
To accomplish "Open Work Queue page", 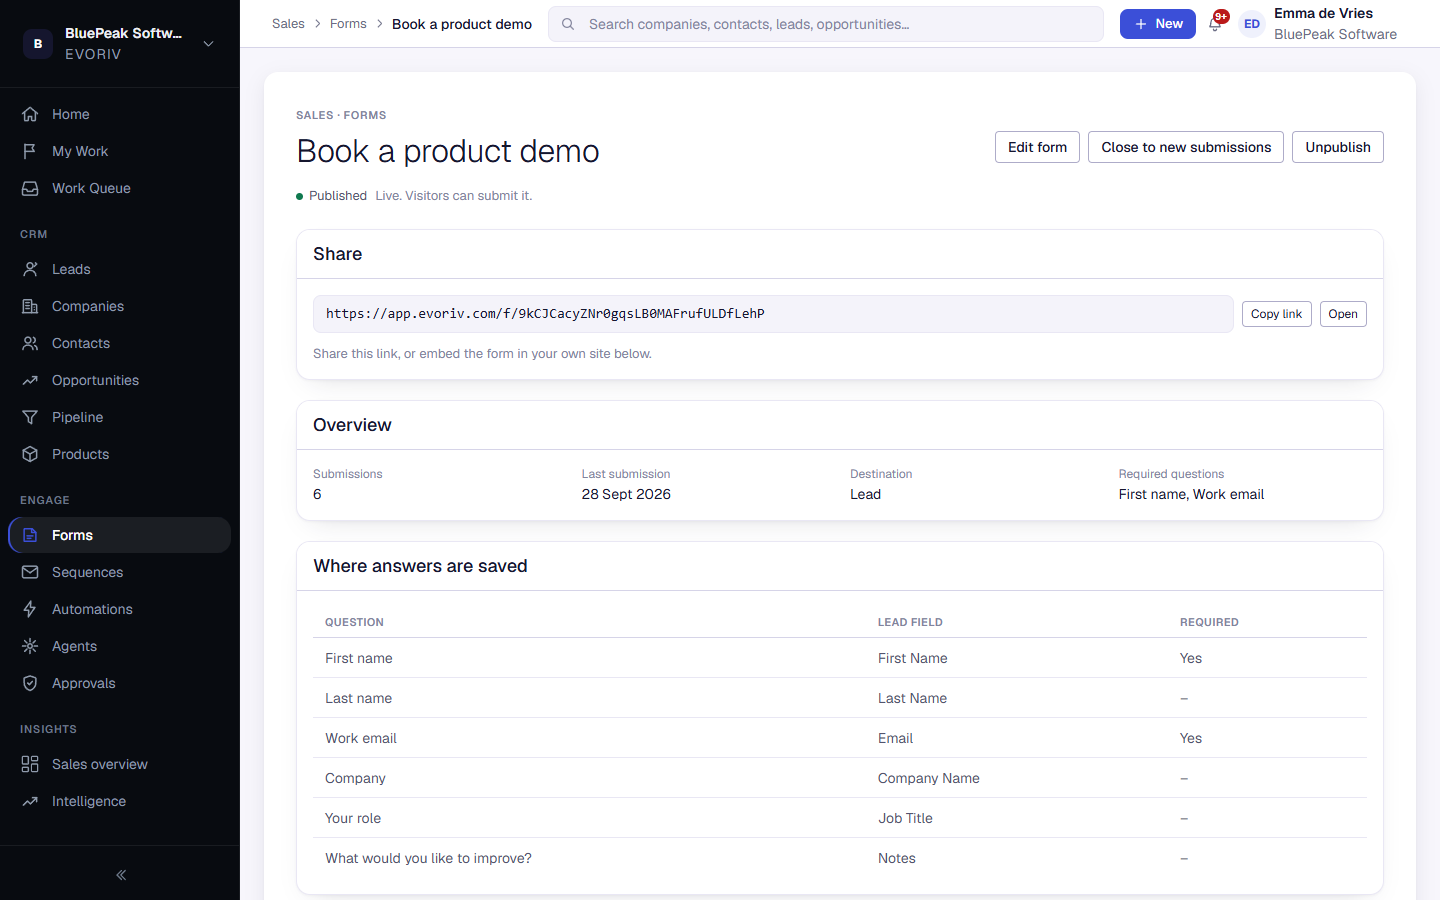I will point(120,188).
